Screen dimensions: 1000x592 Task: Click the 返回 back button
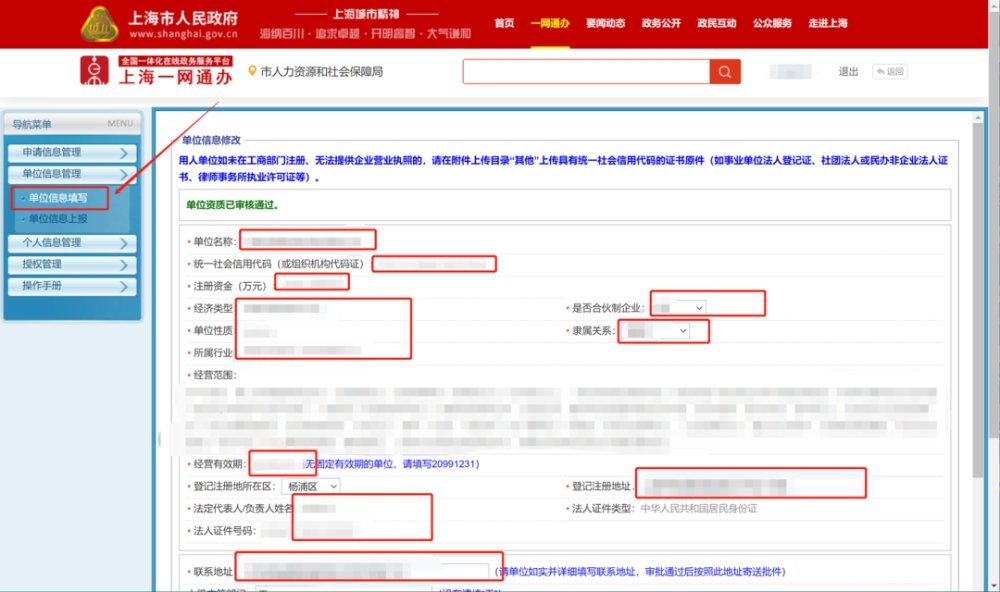point(890,71)
